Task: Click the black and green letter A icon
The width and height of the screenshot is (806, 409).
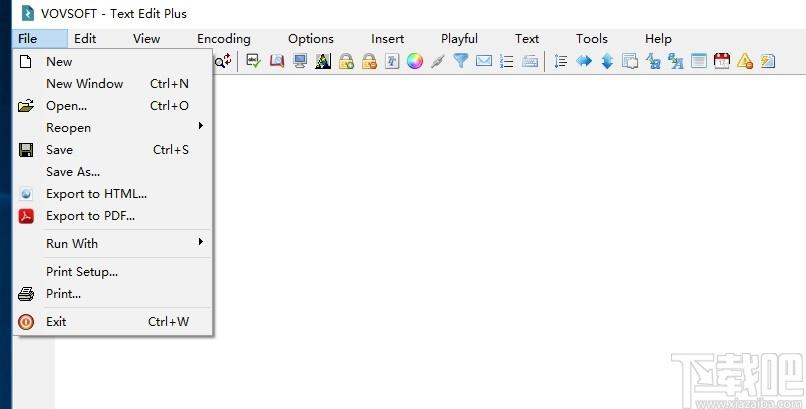Action: tap(323, 61)
